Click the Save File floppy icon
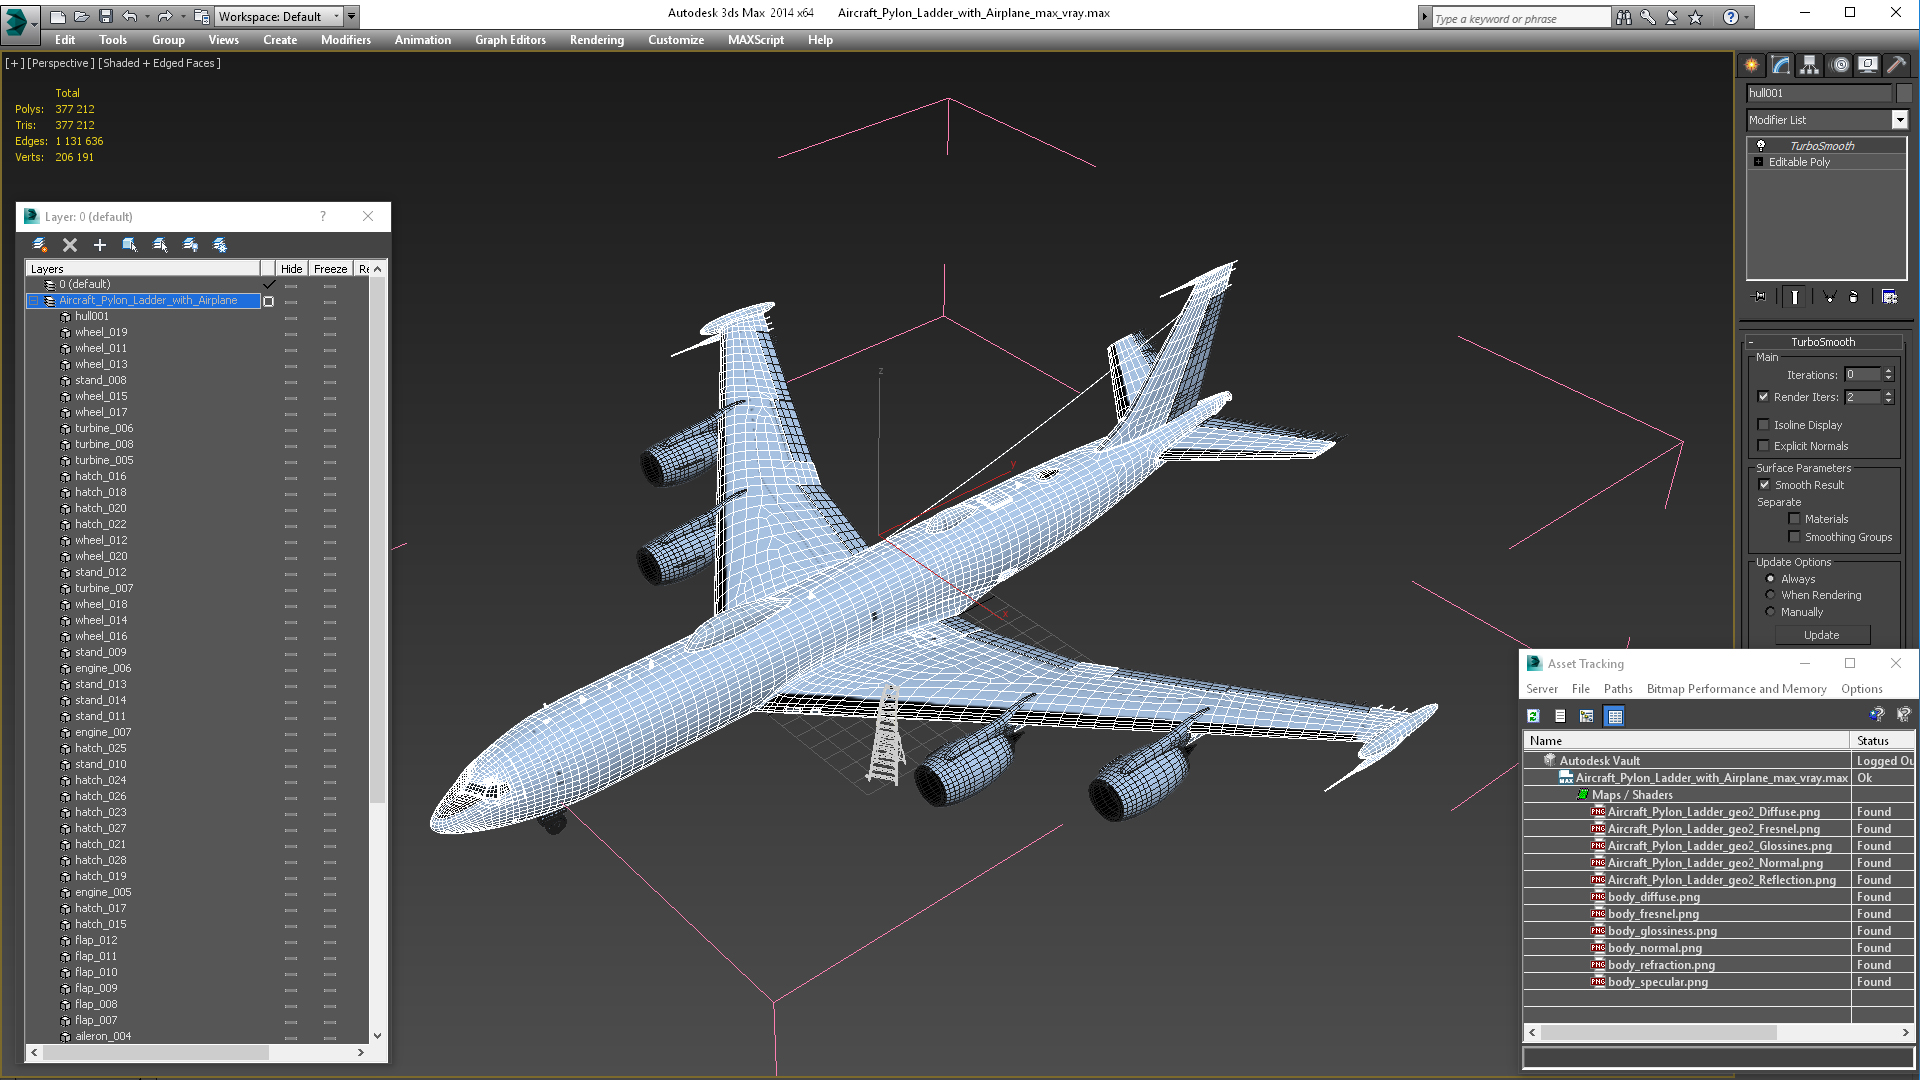 (106, 16)
